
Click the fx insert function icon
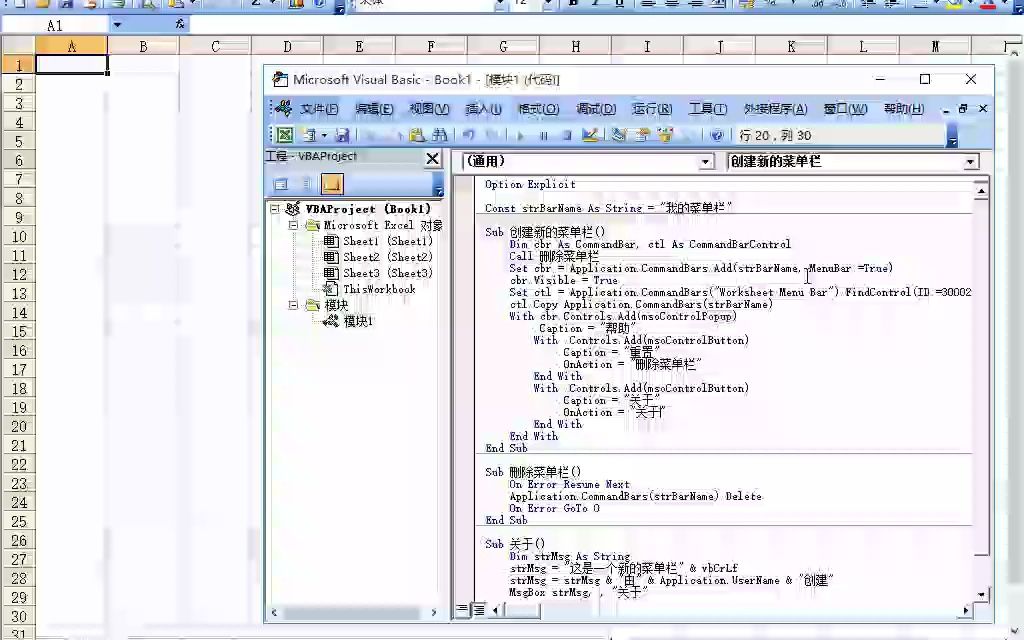point(180,24)
